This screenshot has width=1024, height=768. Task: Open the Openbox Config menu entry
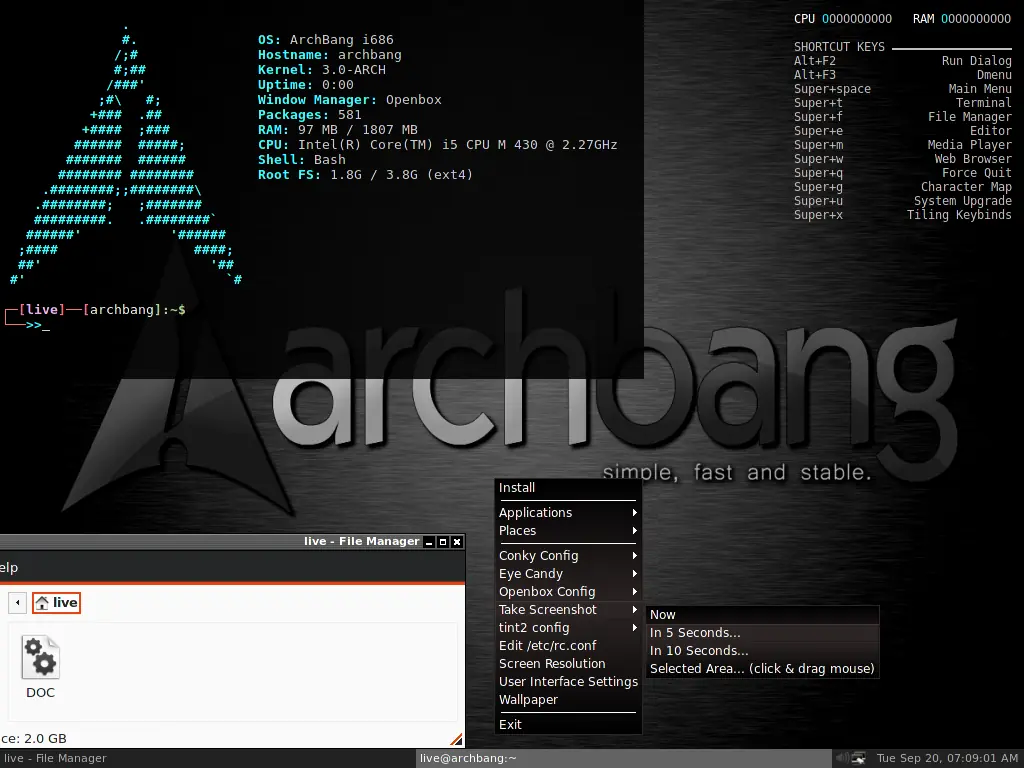[x=568, y=592]
